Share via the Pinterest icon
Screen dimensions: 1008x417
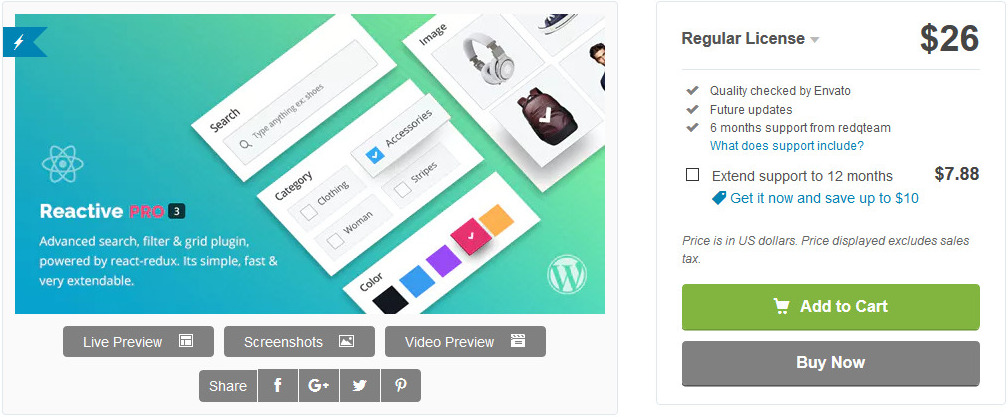pos(401,386)
